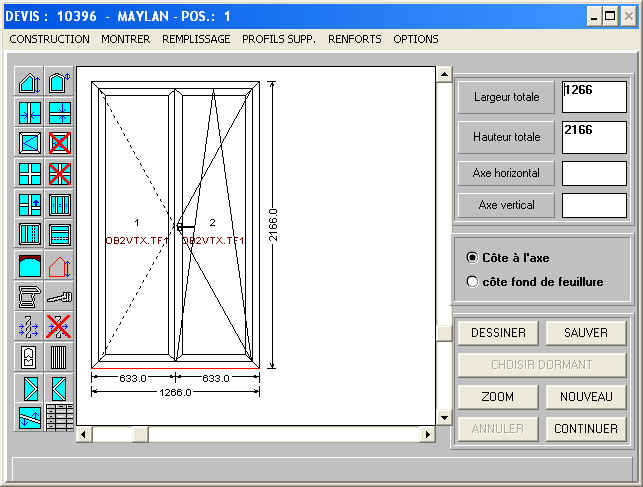
Task: Select the sloped-top window shape tool
Action: click(x=29, y=83)
